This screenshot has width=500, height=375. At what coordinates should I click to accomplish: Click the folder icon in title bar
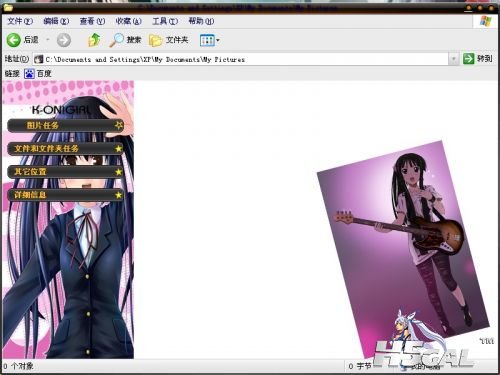[x=8, y=7]
